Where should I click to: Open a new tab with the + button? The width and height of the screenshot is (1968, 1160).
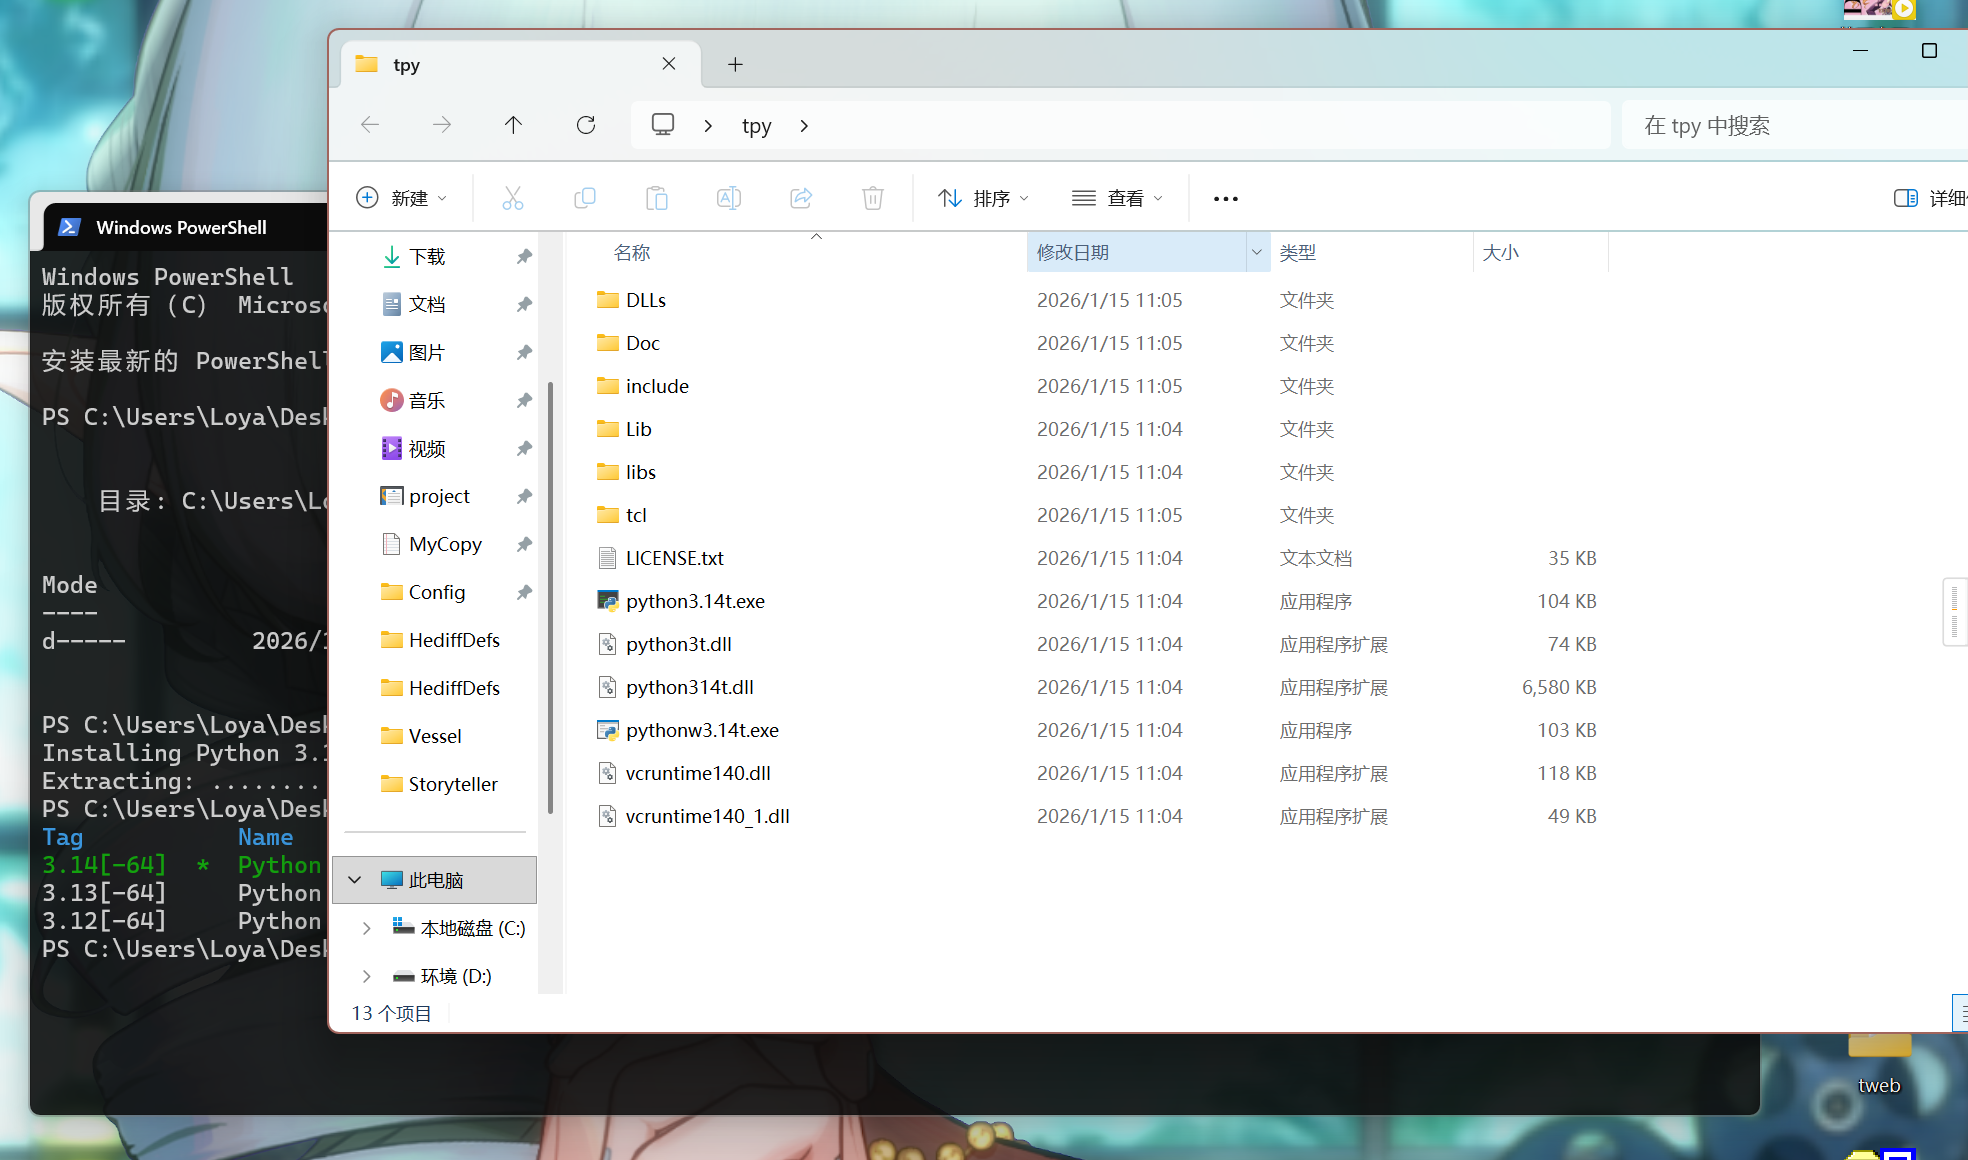[x=735, y=63]
